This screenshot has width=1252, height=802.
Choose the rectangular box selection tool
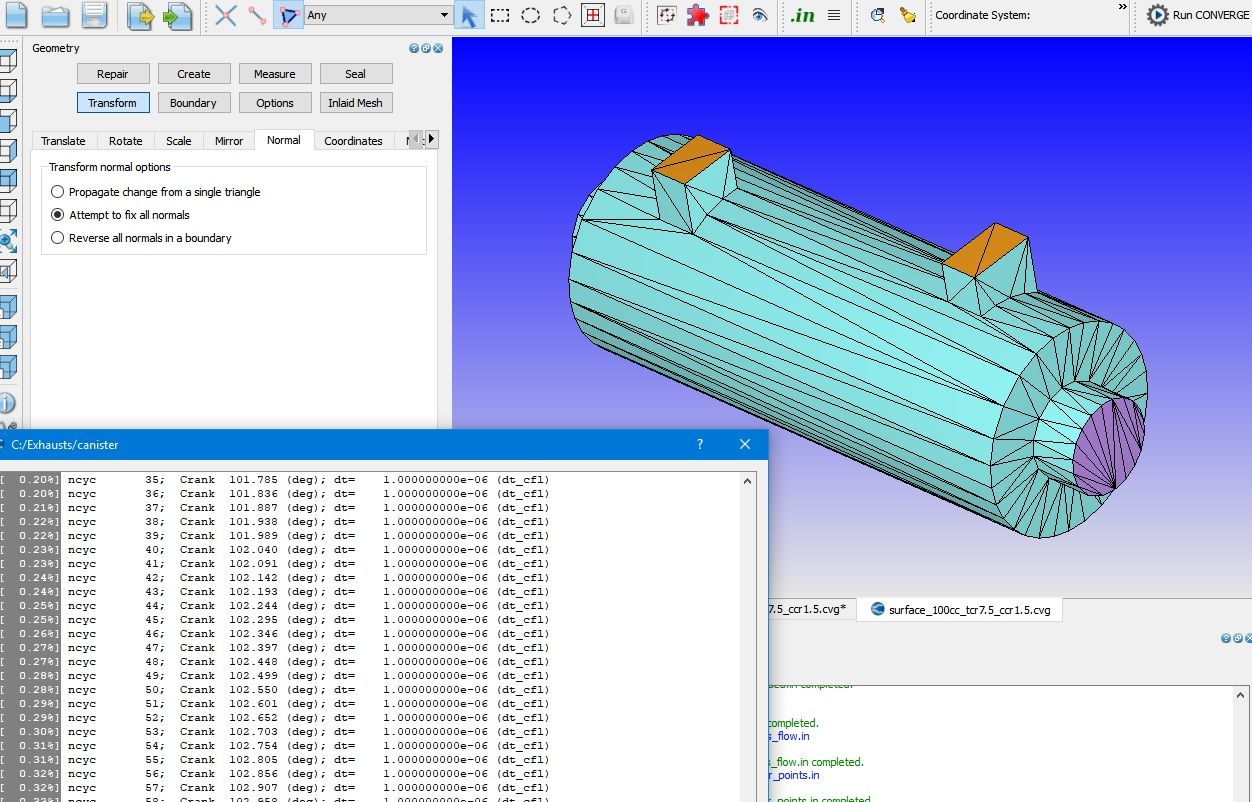pyautogui.click(x=500, y=15)
